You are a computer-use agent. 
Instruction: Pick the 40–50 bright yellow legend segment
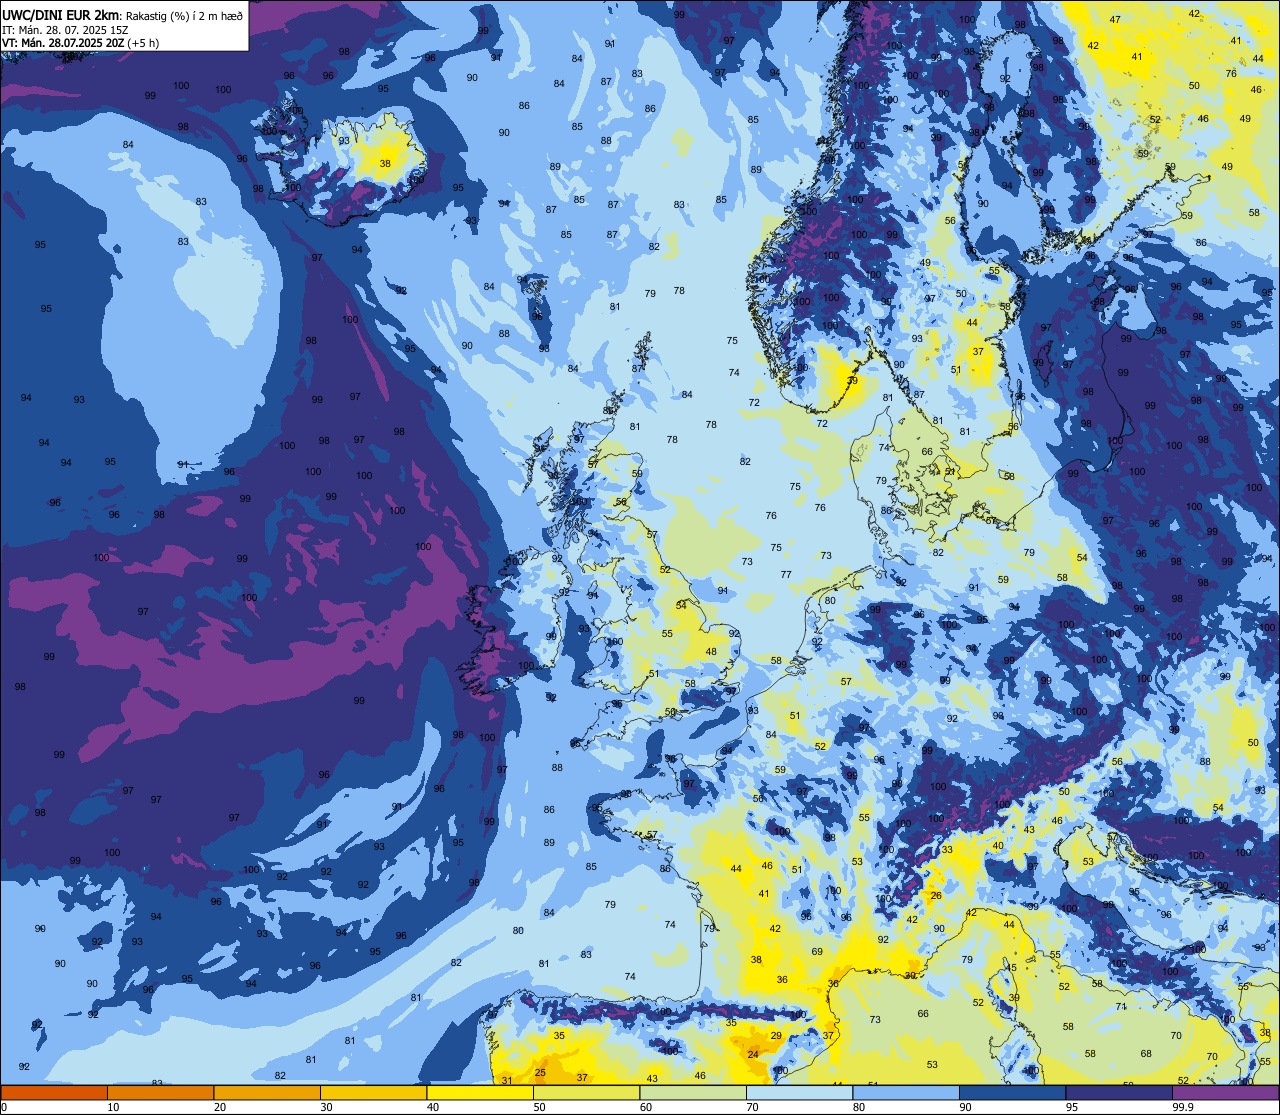(480, 1092)
